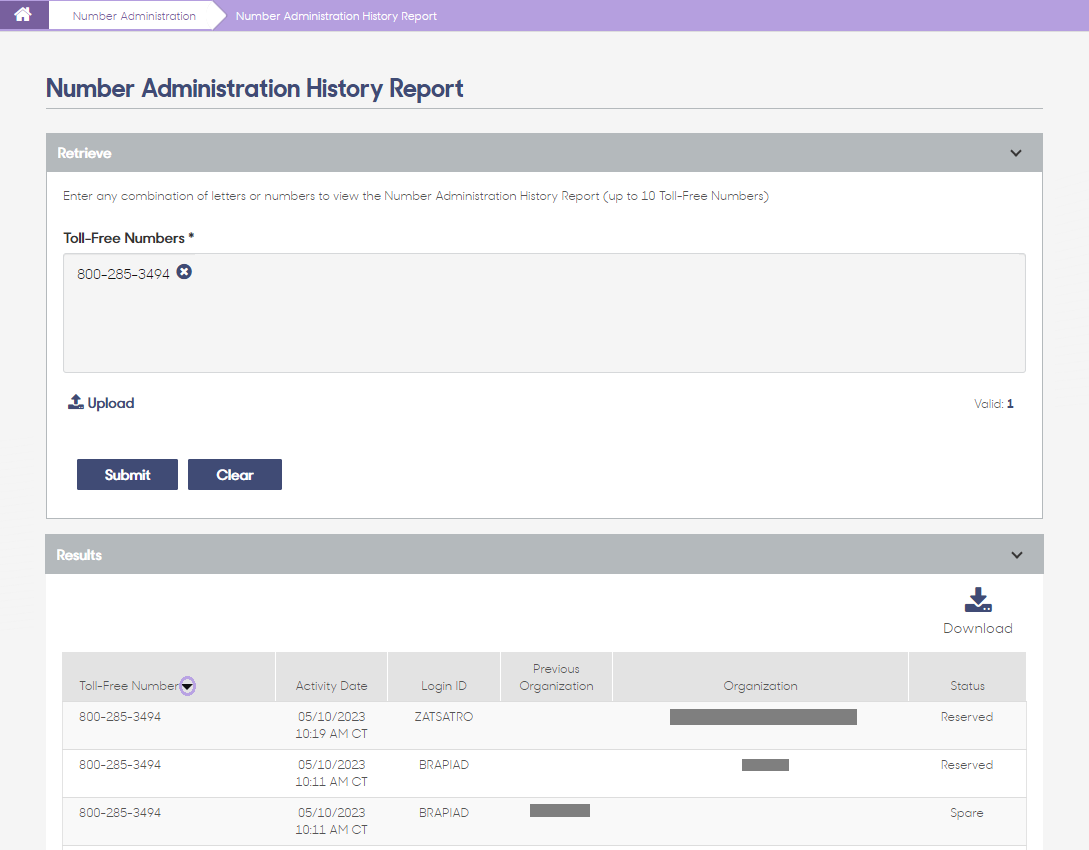The height and width of the screenshot is (850, 1089).
Task: Clear the entered toll-free numbers
Action: pos(235,474)
